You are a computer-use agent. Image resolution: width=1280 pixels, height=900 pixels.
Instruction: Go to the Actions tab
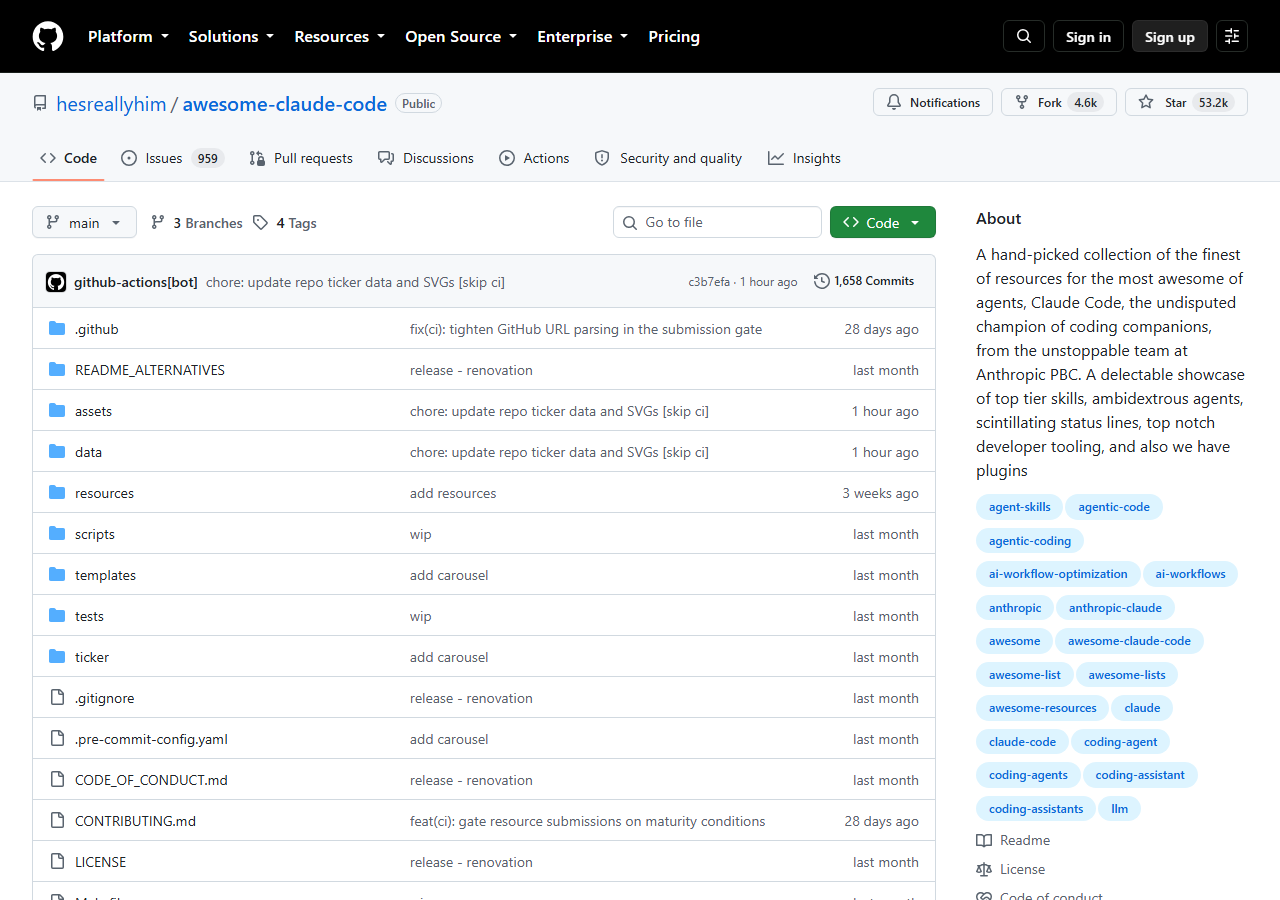click(534, 158)
